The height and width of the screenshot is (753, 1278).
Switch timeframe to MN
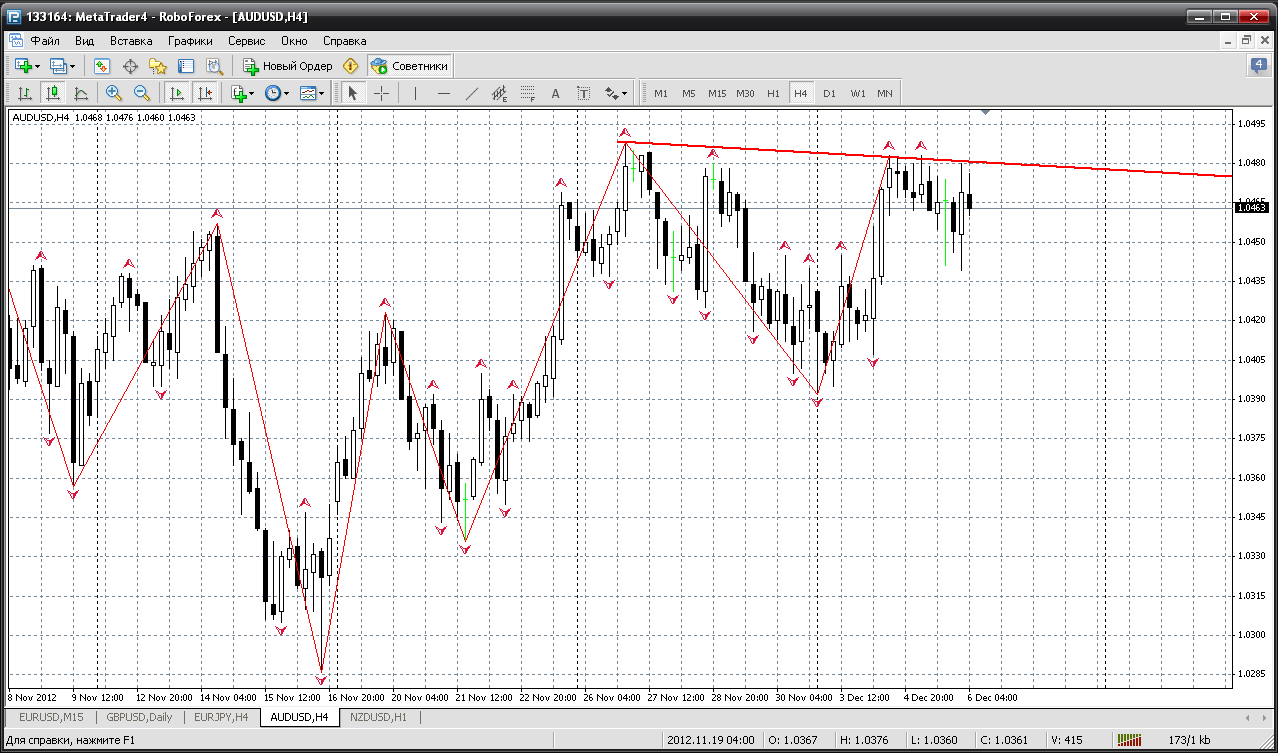[885, 93]
